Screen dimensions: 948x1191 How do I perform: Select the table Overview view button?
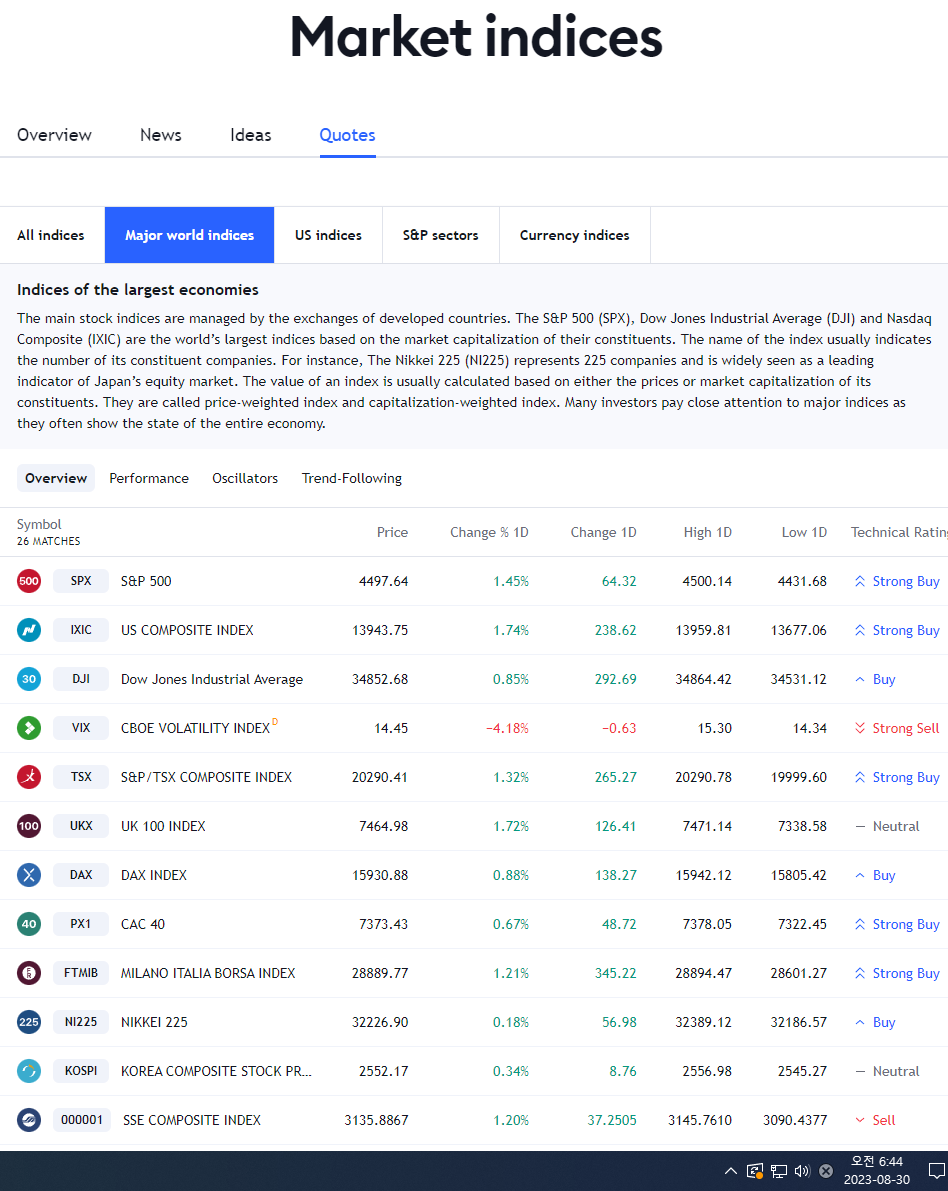pos(56,478)
